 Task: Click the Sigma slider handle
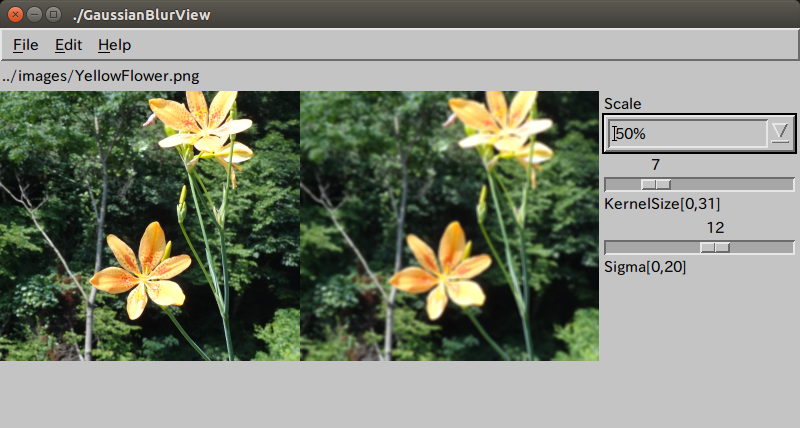tap(715, 247)
